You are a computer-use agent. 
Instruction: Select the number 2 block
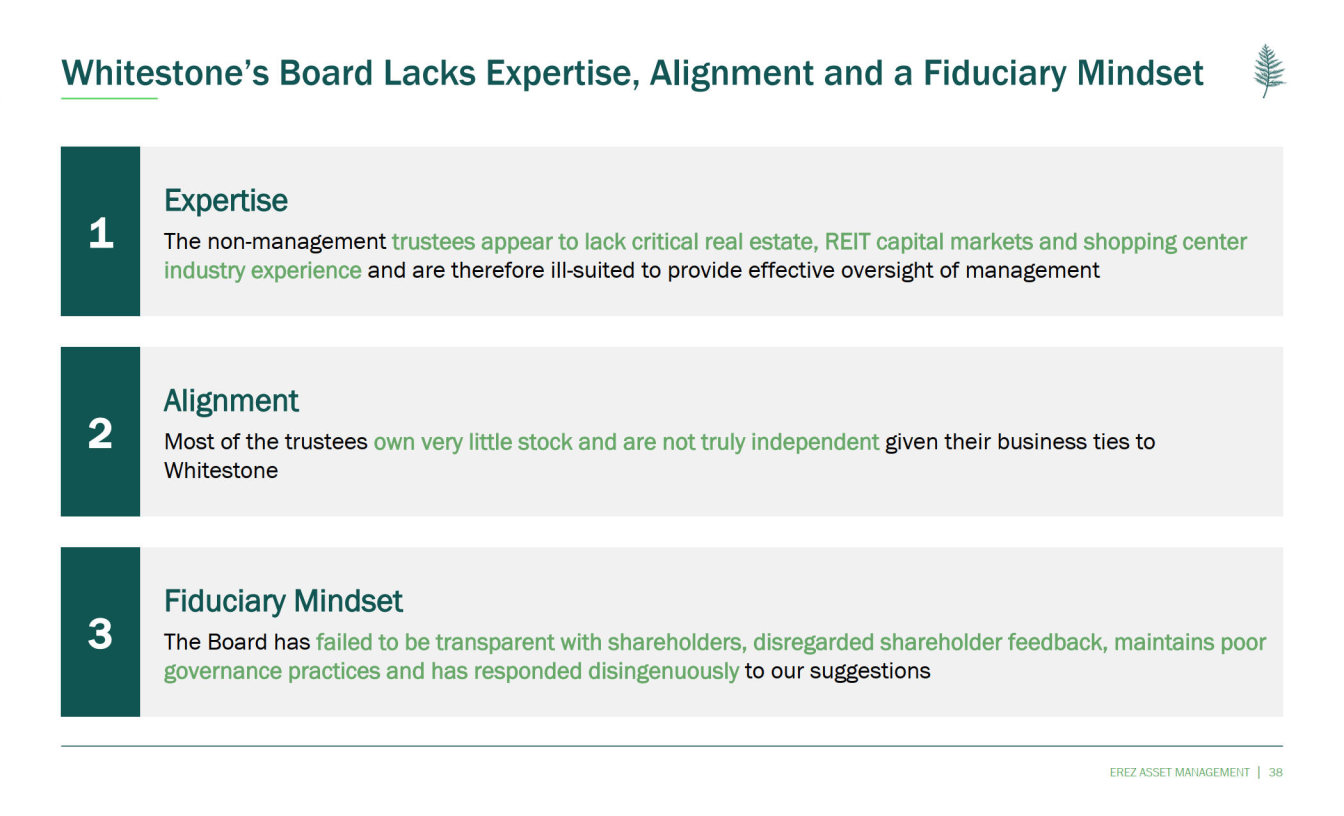(x=100, y=432)
